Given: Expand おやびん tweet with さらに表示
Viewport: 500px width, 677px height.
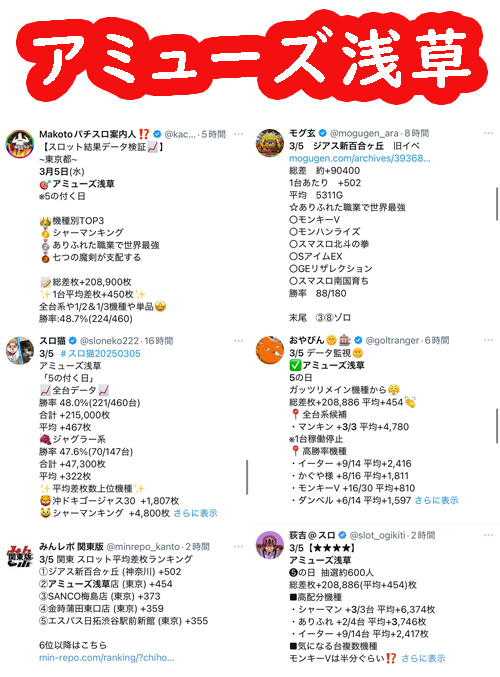Looking at the screenshot, I should click(x=436, y=500).
